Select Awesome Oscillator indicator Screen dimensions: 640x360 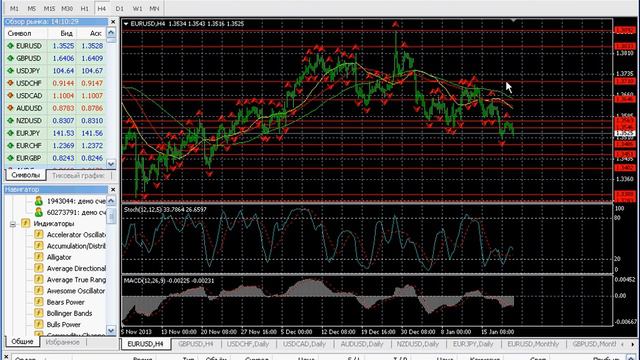[76, 291]
